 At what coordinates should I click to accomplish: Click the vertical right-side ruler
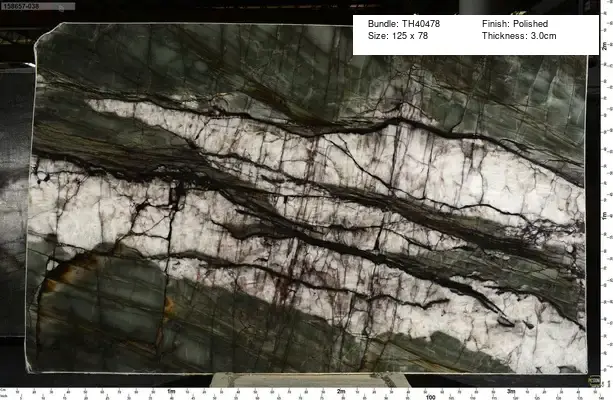tap(606, 200)
